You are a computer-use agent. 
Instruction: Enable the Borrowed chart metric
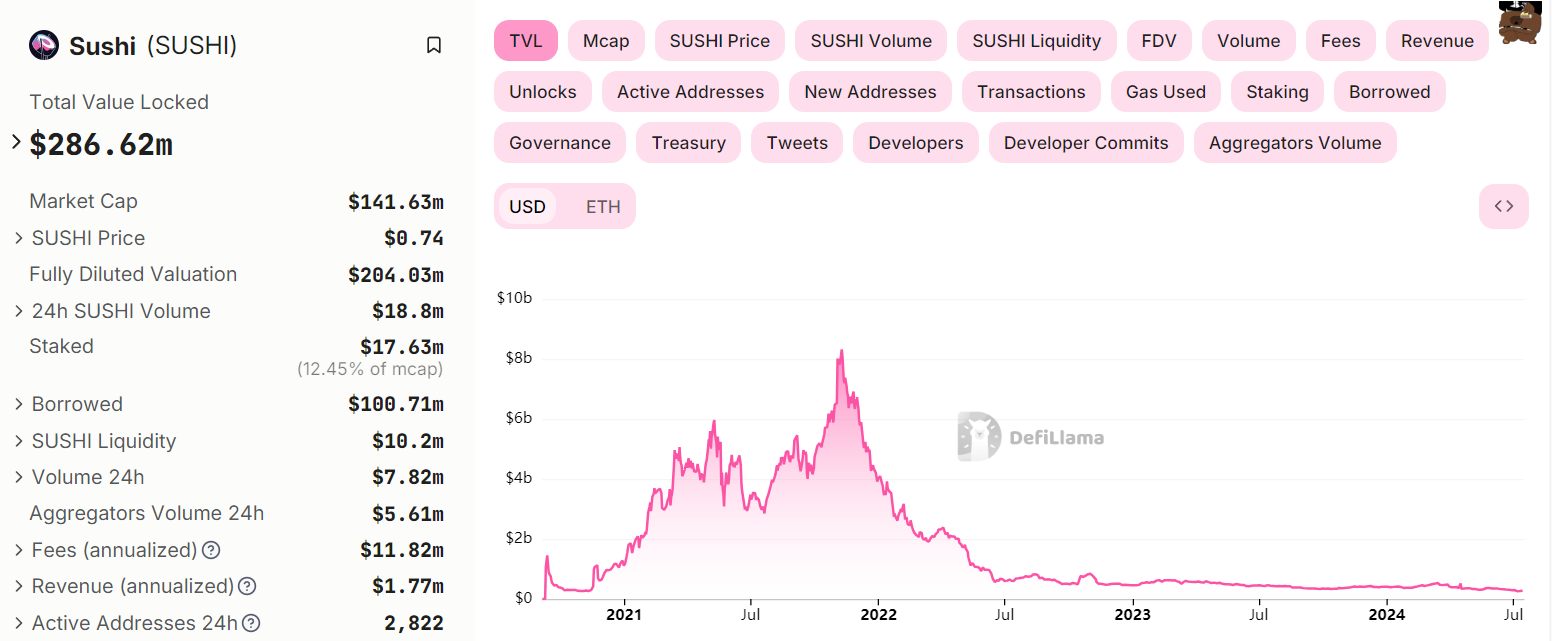1390,92
